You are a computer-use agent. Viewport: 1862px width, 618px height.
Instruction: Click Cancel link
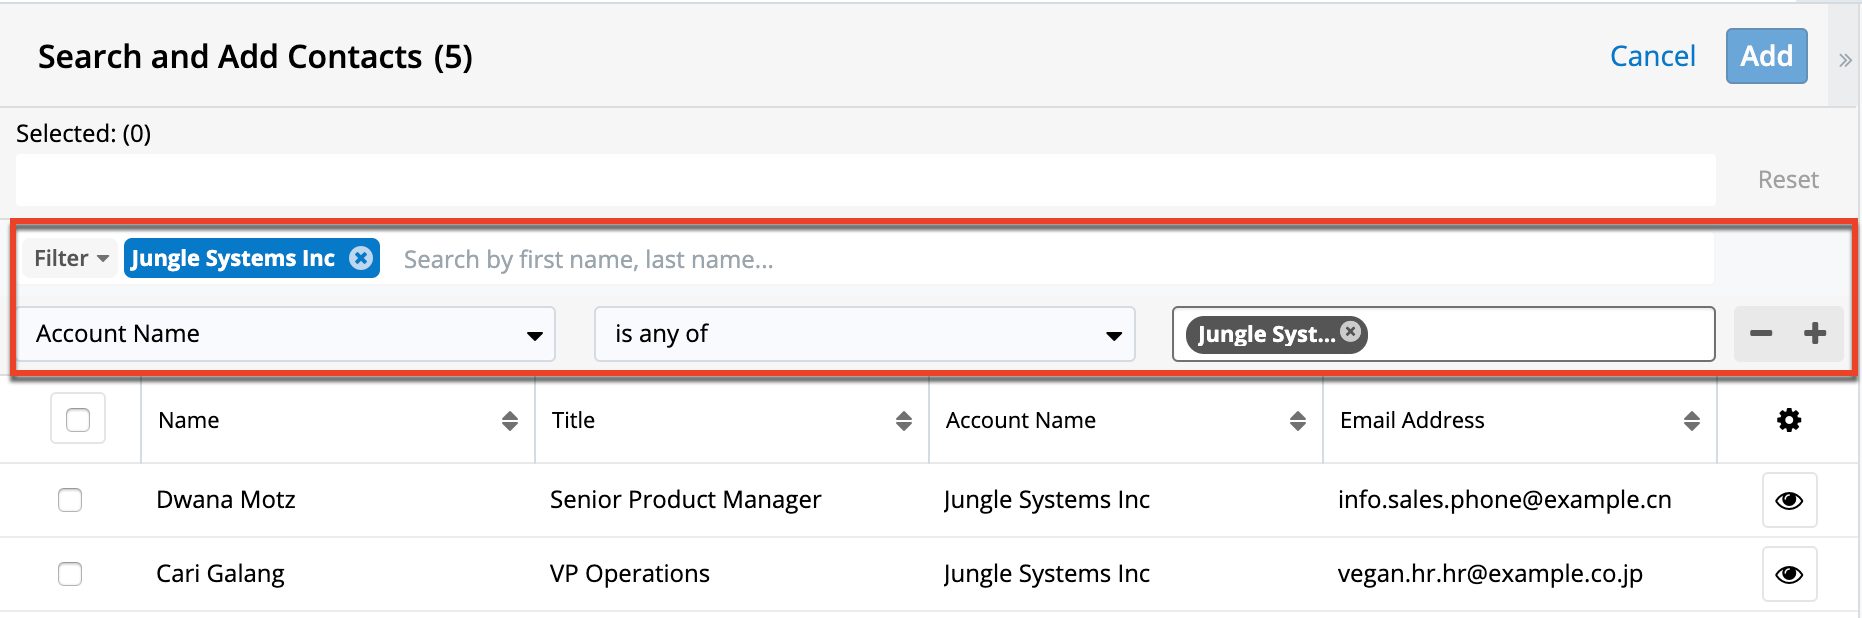(1653, 56)
